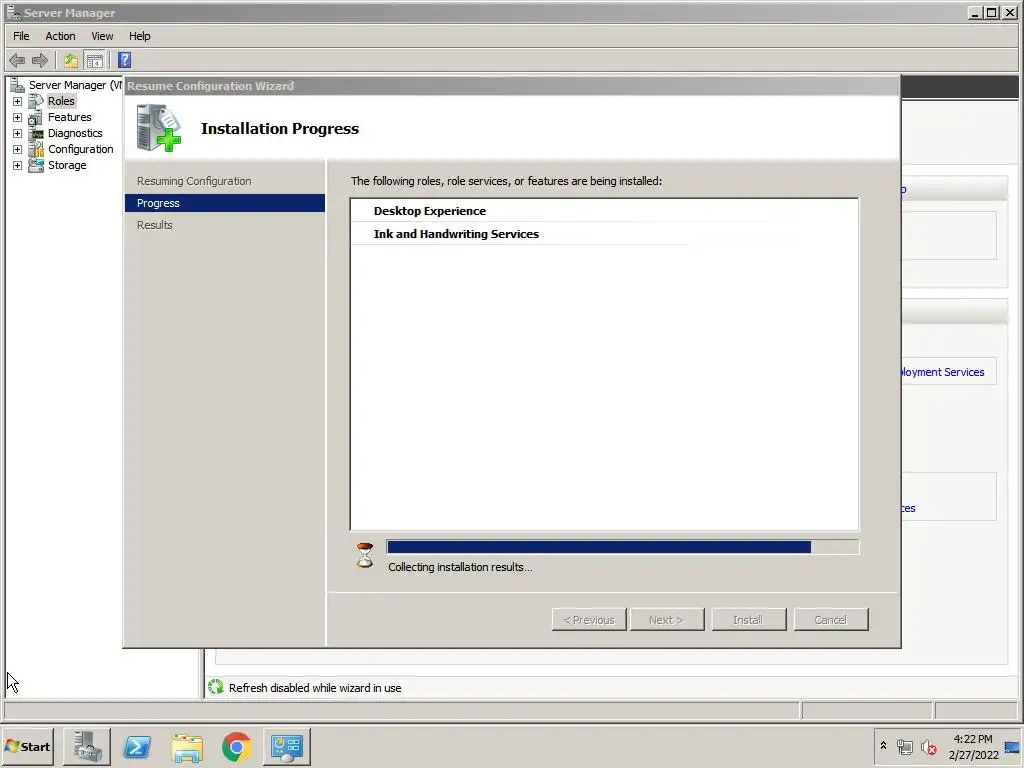This screenshot has width=1024, height=768.
Task: Expand the Storage tree node
Action: pyautogui.click(x=18, y=165)
